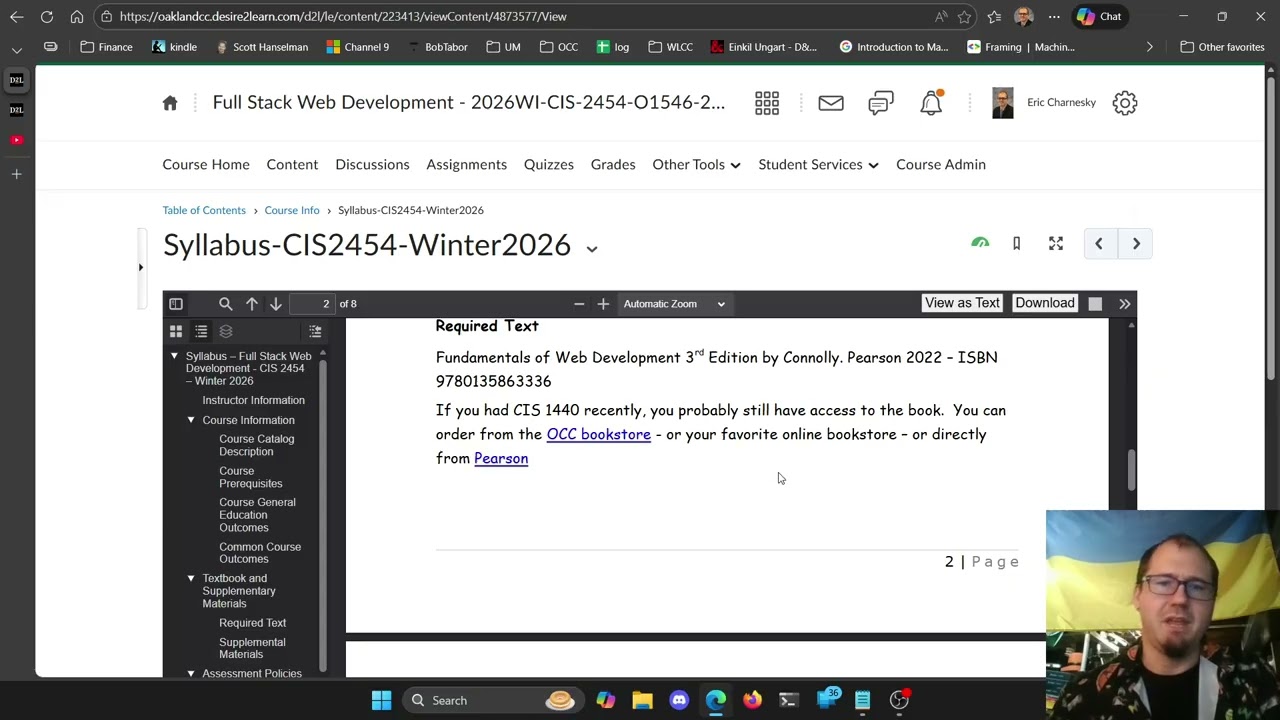Click the View as Text button
Image resolution: width=1280 pixels, height=720 pixels.
[x=962, y=303]
